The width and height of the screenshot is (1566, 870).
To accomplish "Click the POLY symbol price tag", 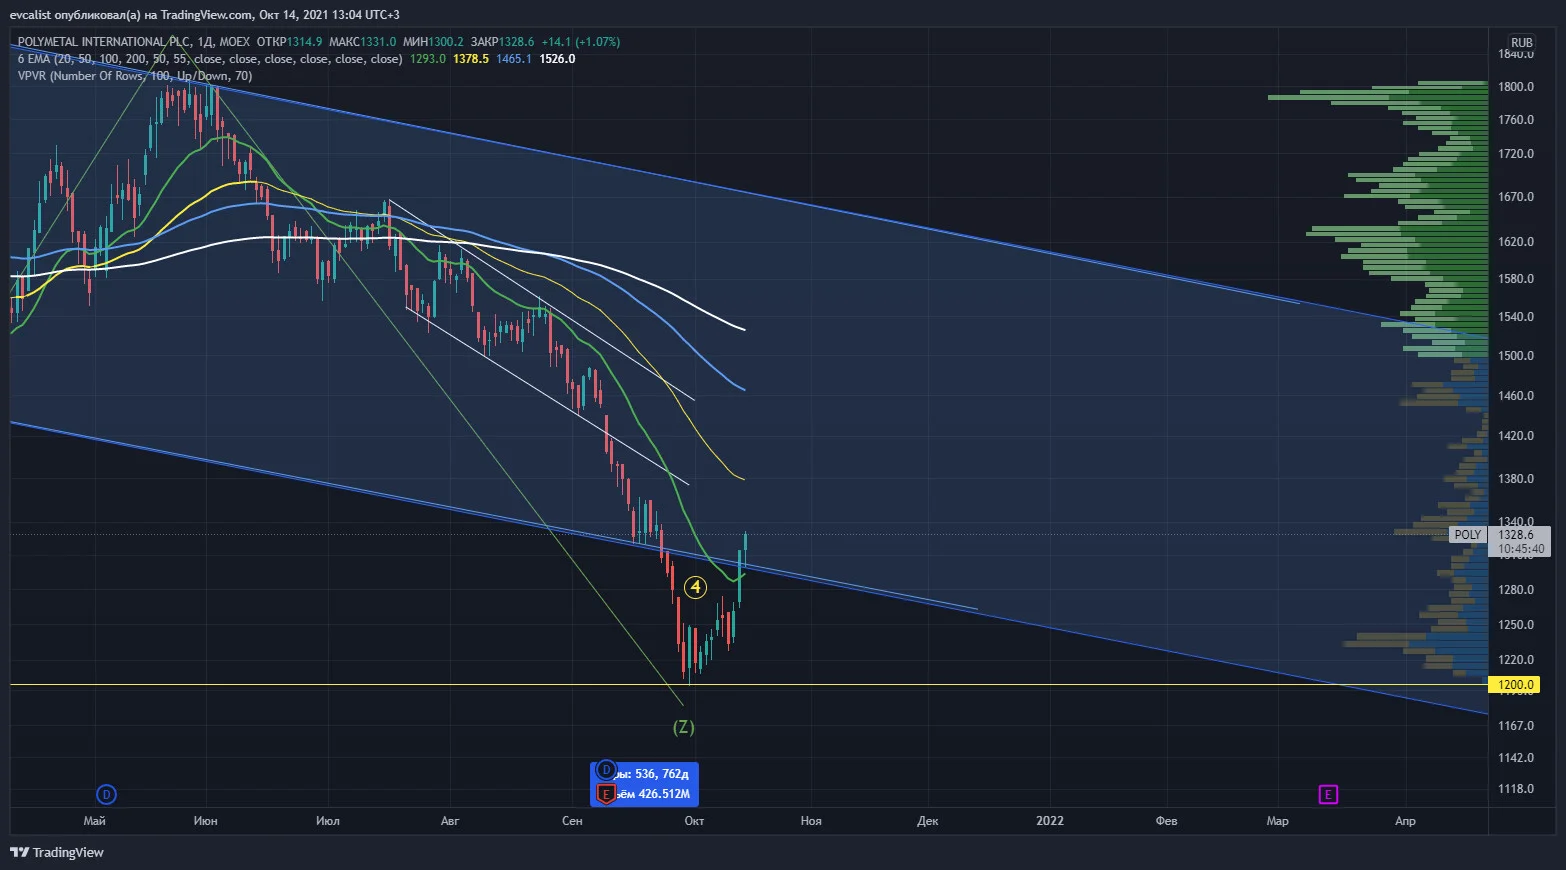I will (1468, 535).
